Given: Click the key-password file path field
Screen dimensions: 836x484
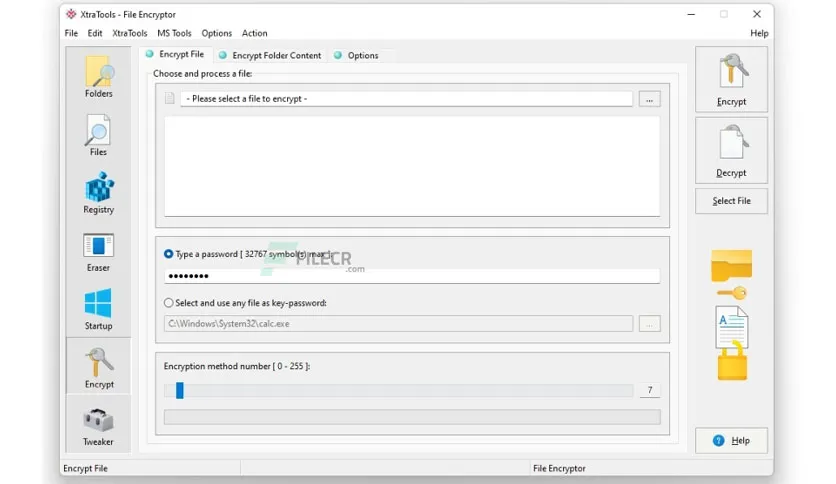Looking at the screenshot, I should point(398,324).
